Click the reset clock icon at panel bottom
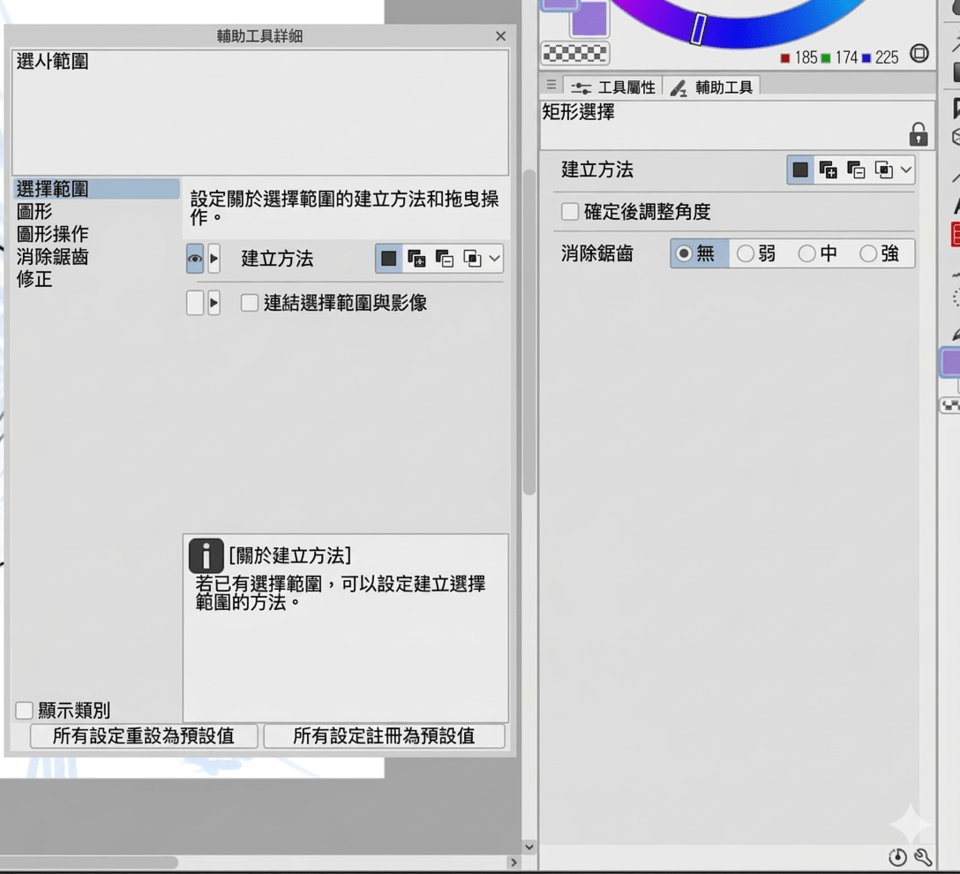Image resolution: width=960 pixels, height=874 pixels. [898, 857]
